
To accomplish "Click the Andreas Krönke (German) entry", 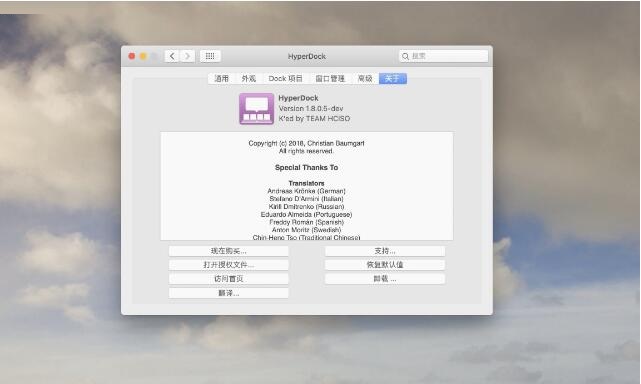I will 306,191.
